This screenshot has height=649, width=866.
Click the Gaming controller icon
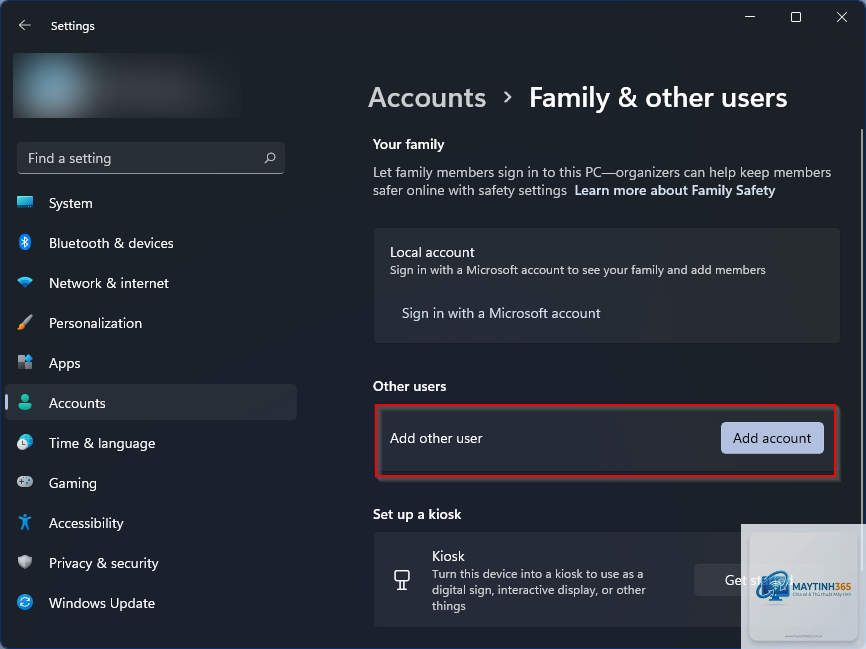coord(25,482)
